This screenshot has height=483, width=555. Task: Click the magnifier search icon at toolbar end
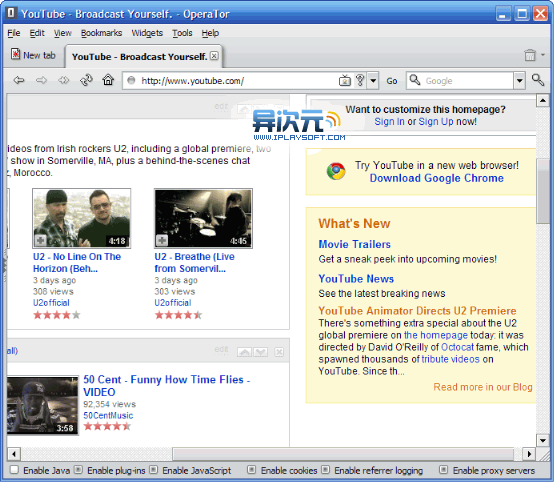point(538,80)
